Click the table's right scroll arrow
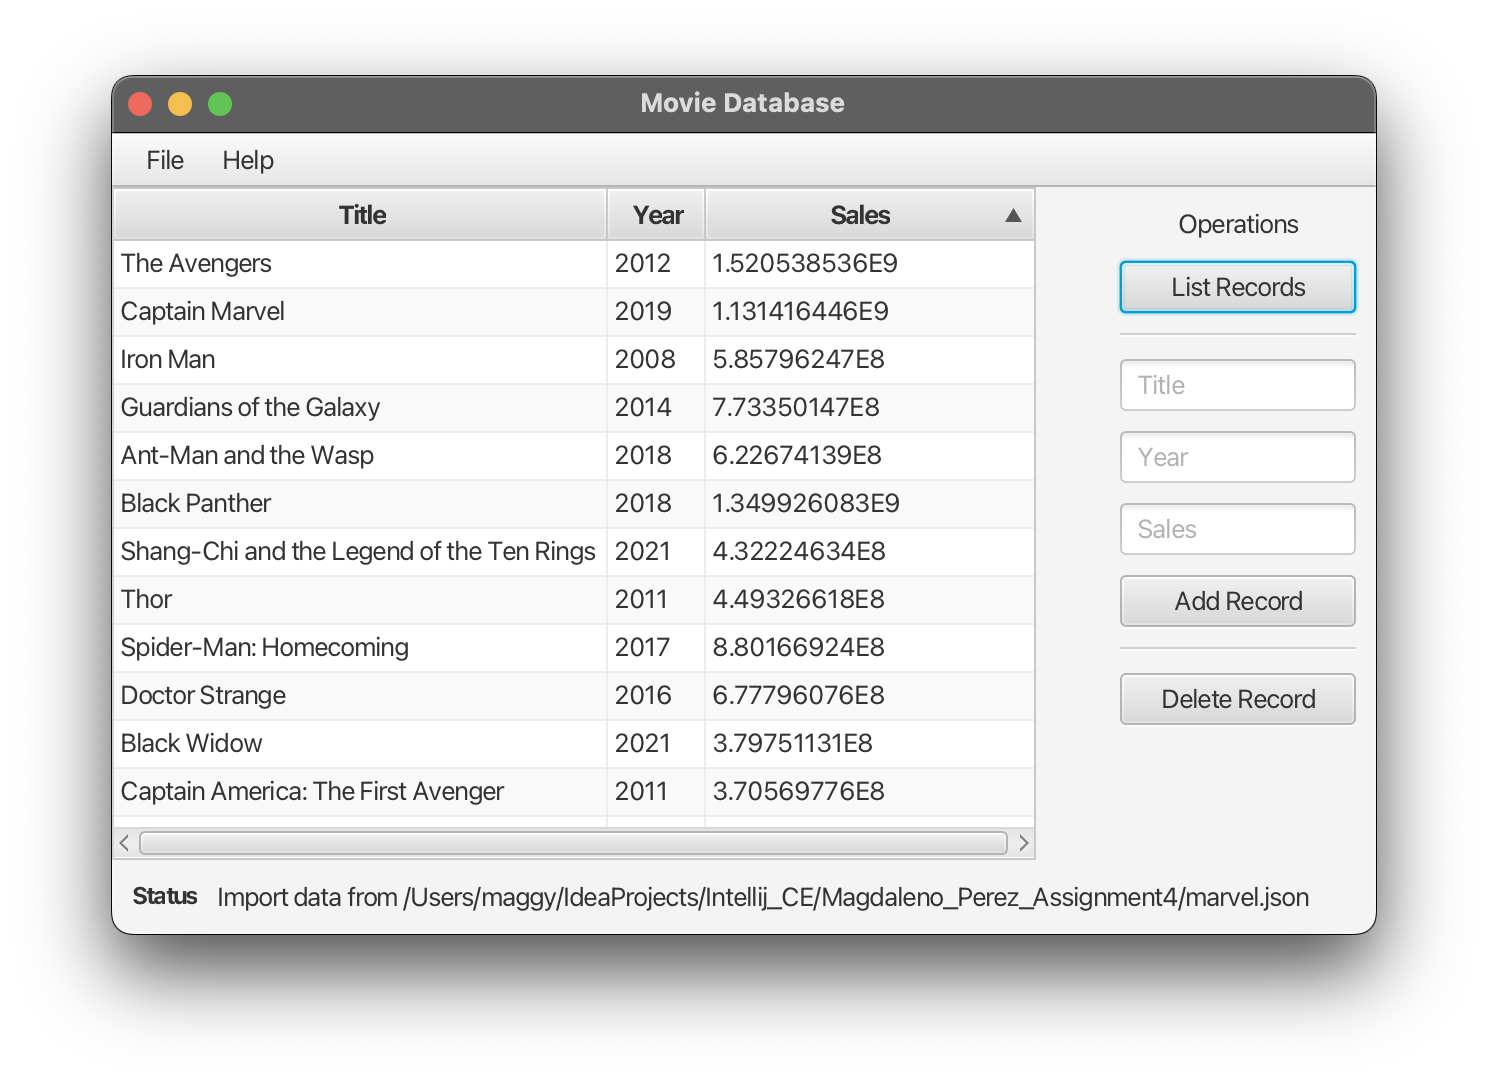The image size is (1488, 1082). (1023, 843)
